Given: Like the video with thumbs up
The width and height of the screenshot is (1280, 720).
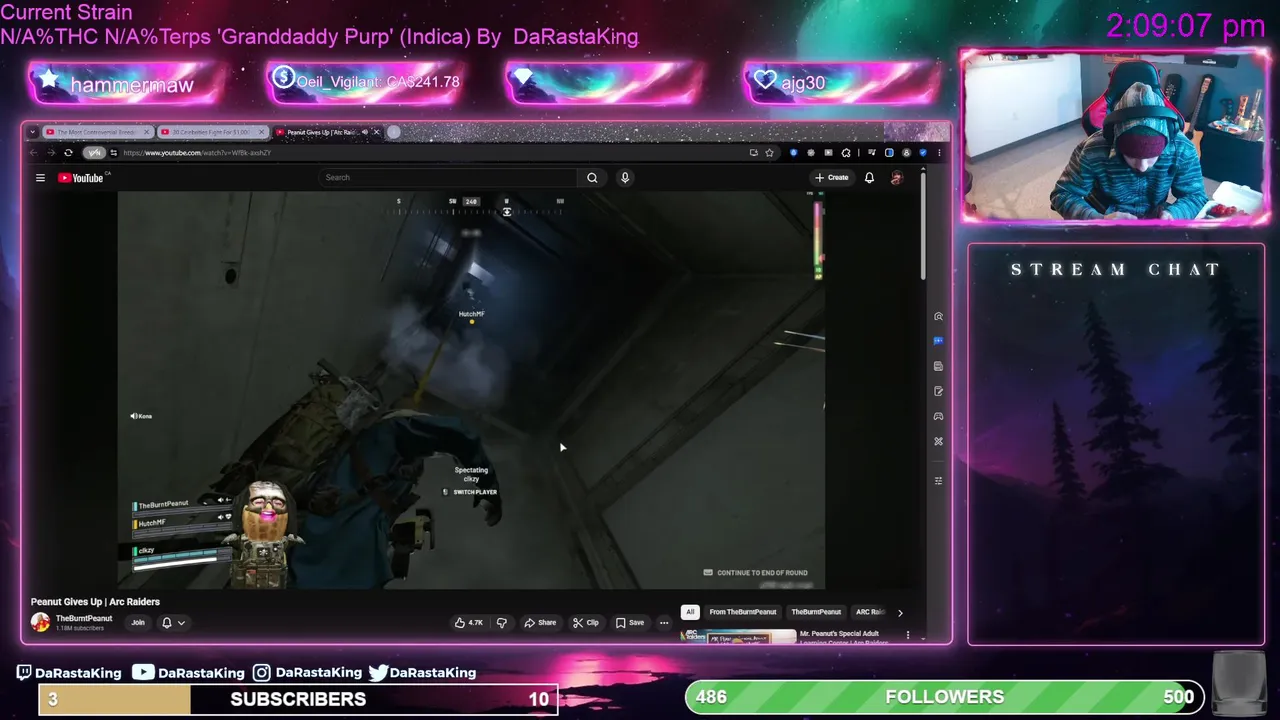Looking at the screenshot, I should coord(468,623).
